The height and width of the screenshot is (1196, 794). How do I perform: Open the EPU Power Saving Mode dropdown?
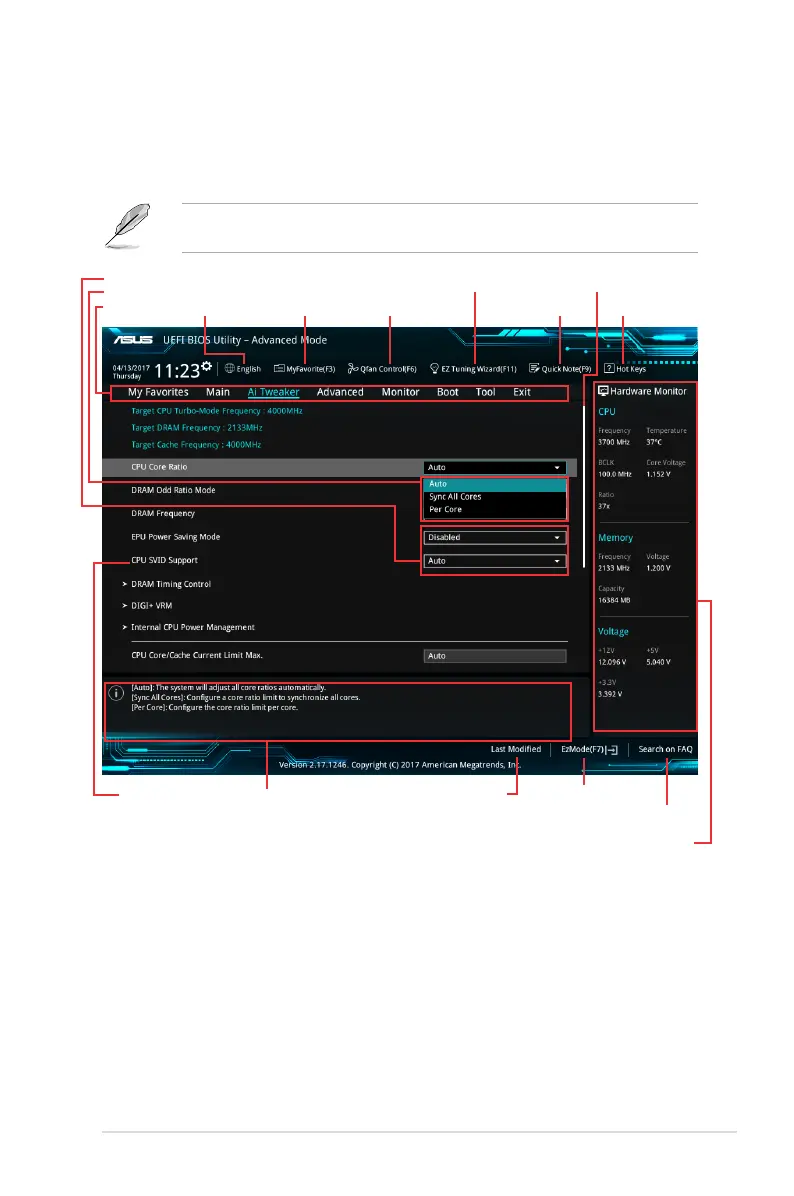pos(494,537)
